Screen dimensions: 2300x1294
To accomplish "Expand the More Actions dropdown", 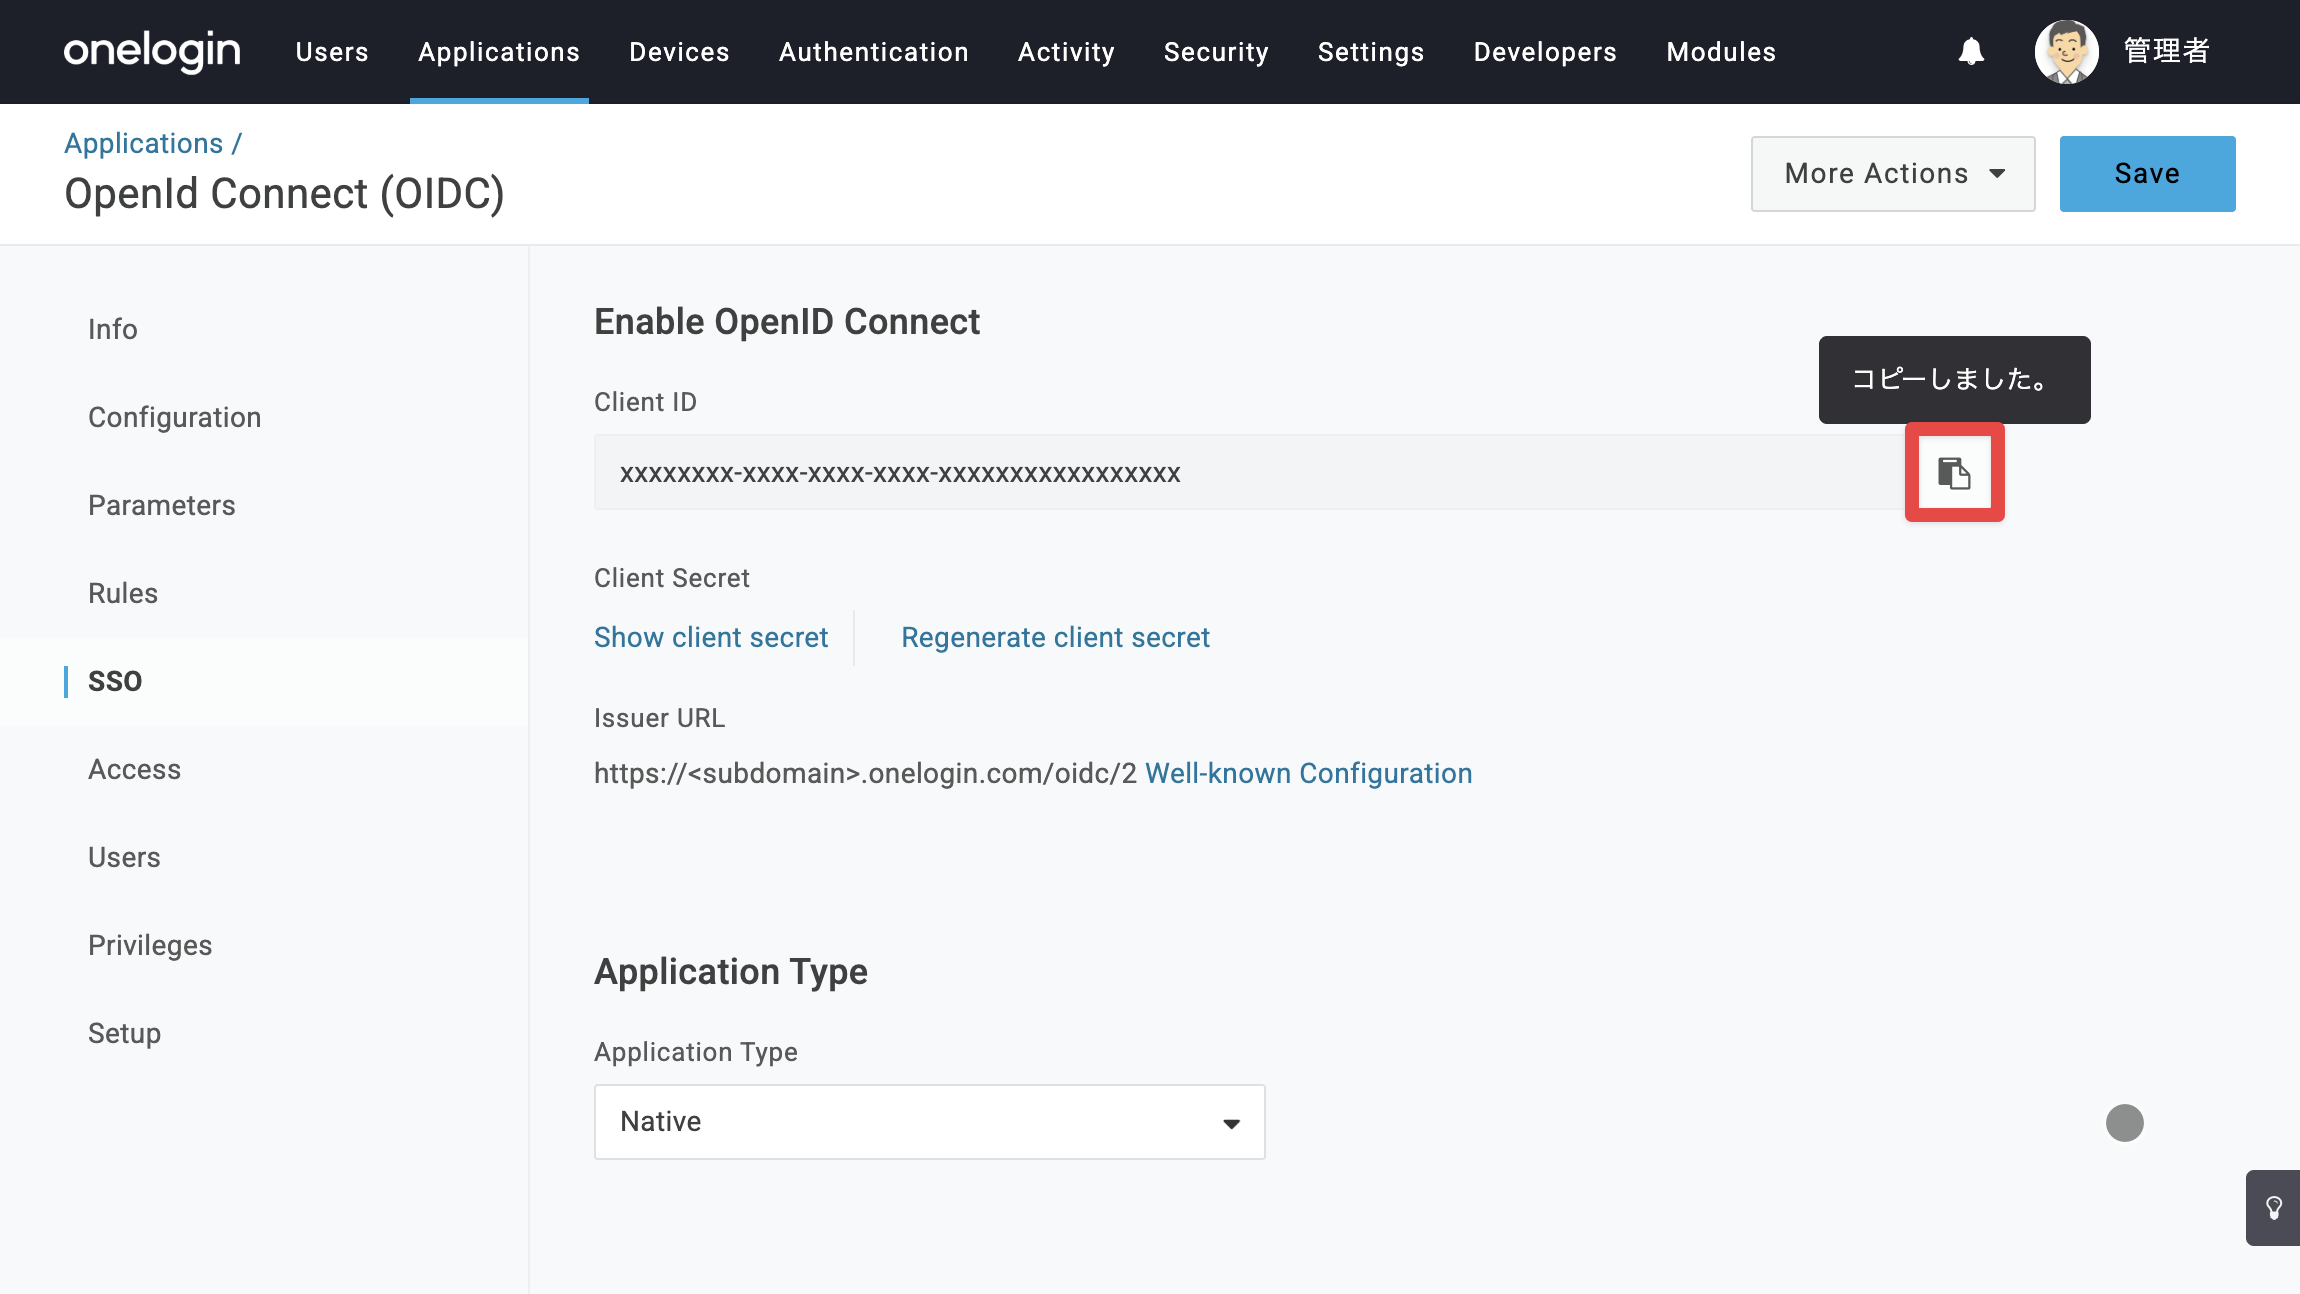I will coord(1893,174).
